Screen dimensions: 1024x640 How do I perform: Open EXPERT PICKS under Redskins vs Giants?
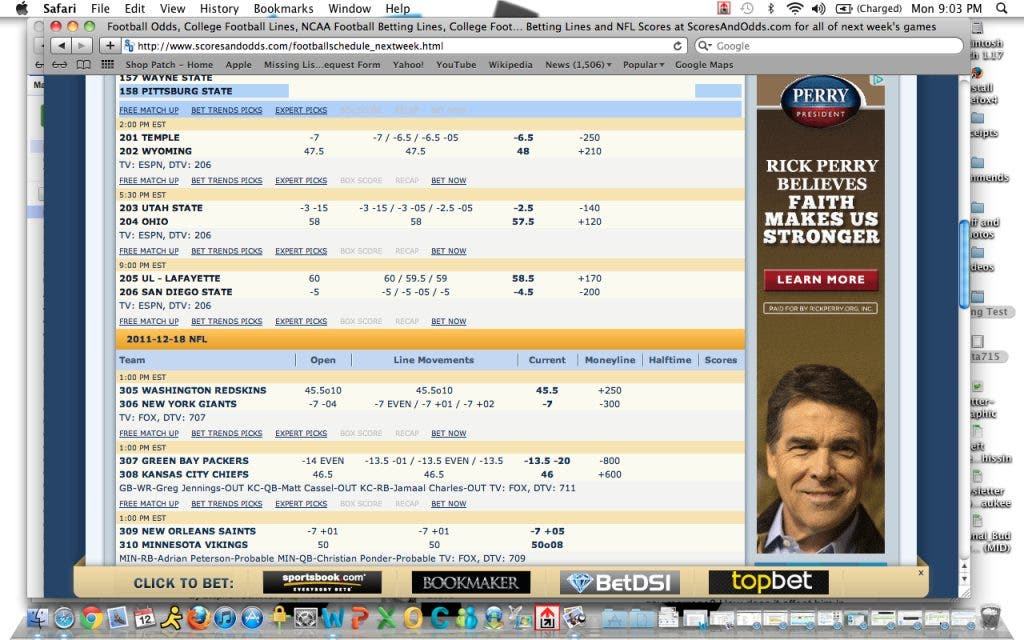tap(301, 433)
